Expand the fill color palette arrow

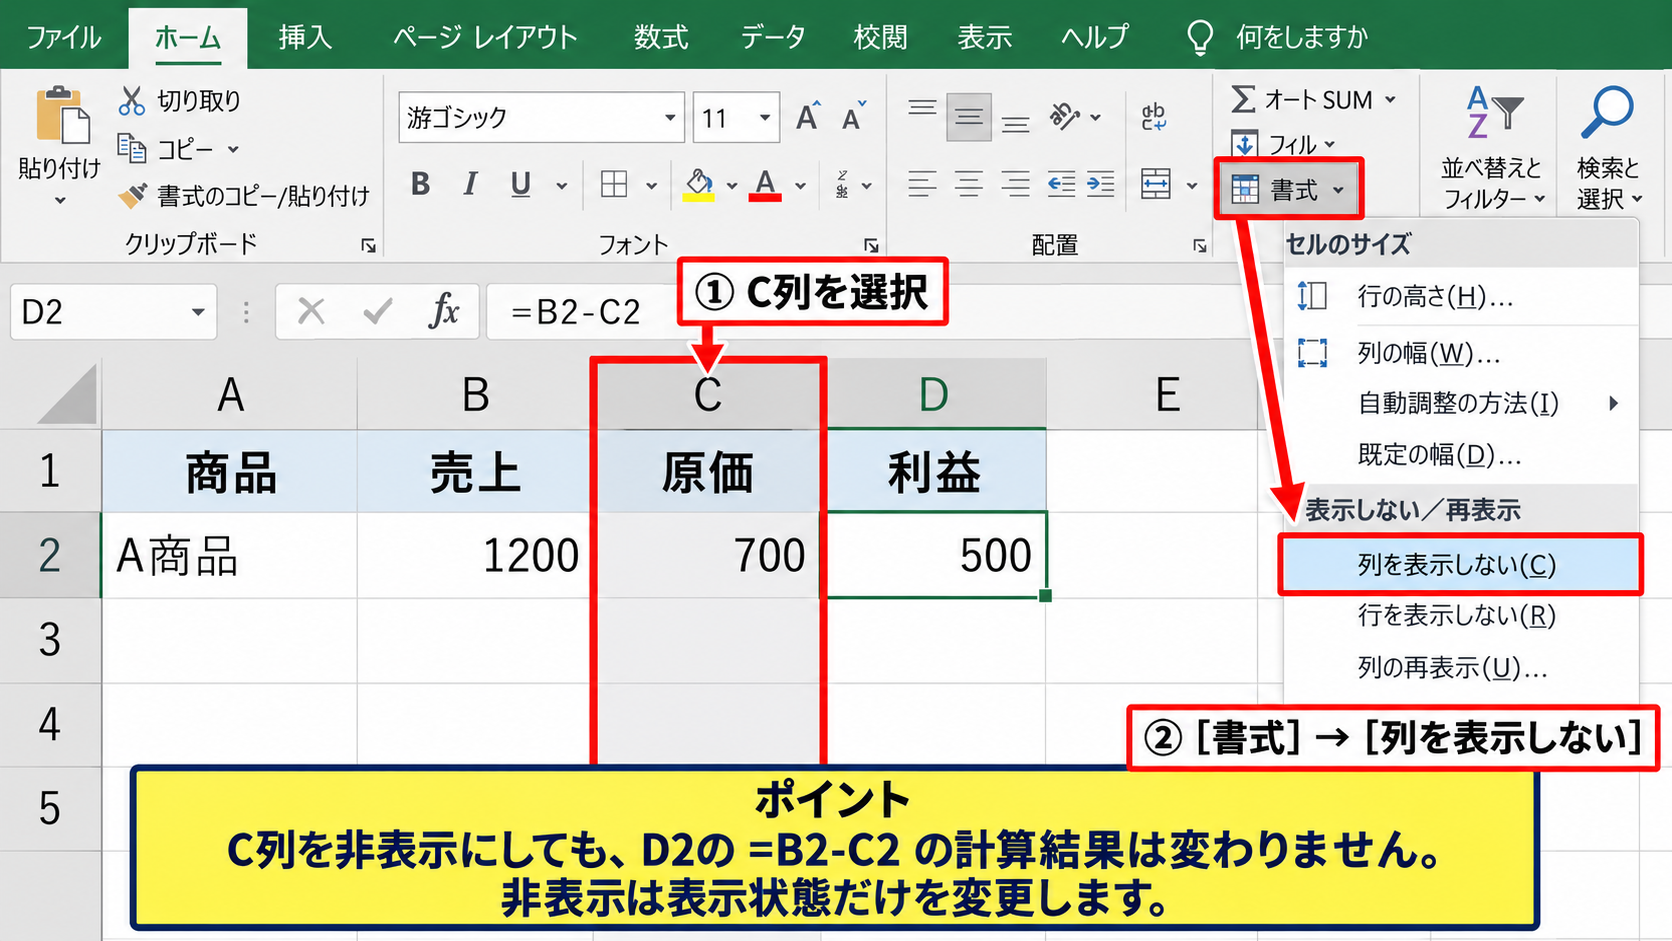click(x=731, y=185)
